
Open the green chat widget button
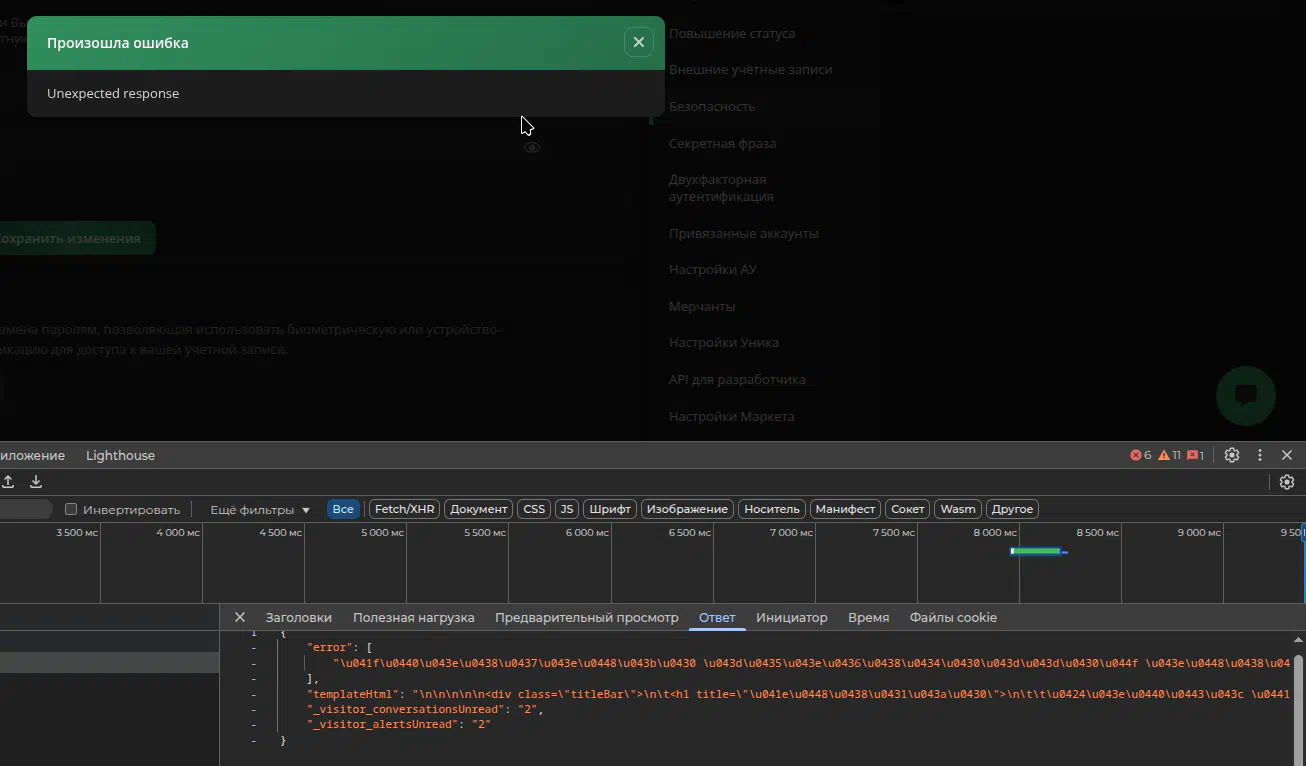(x=1245, y=395)
